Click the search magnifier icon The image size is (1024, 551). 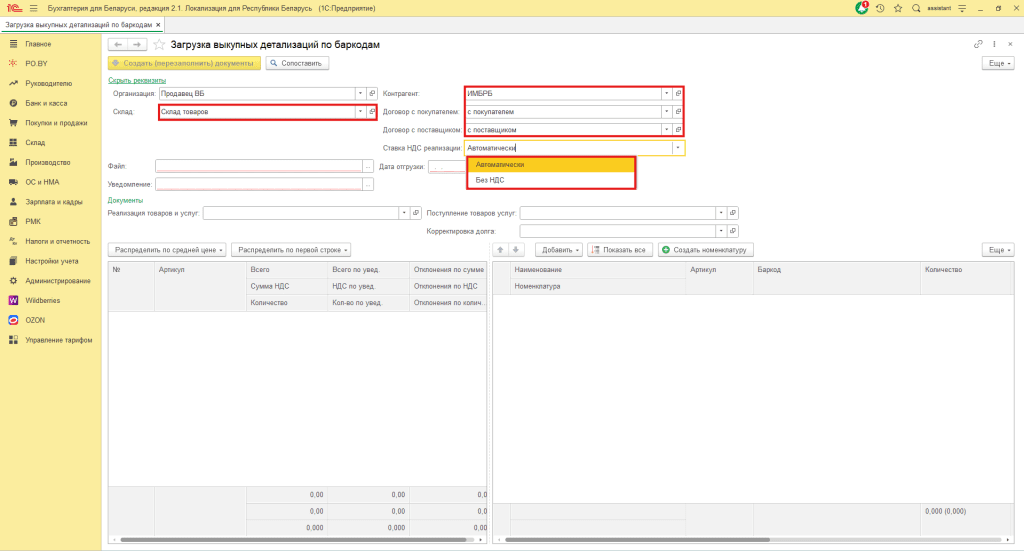pyautogui.click(x=916, y=8)
